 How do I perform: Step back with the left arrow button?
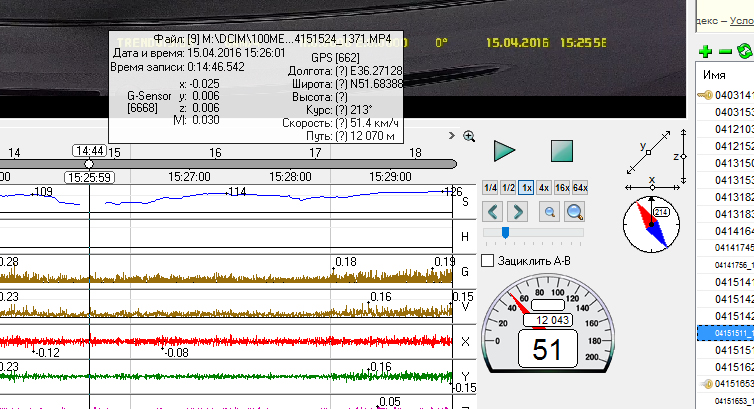491,211
